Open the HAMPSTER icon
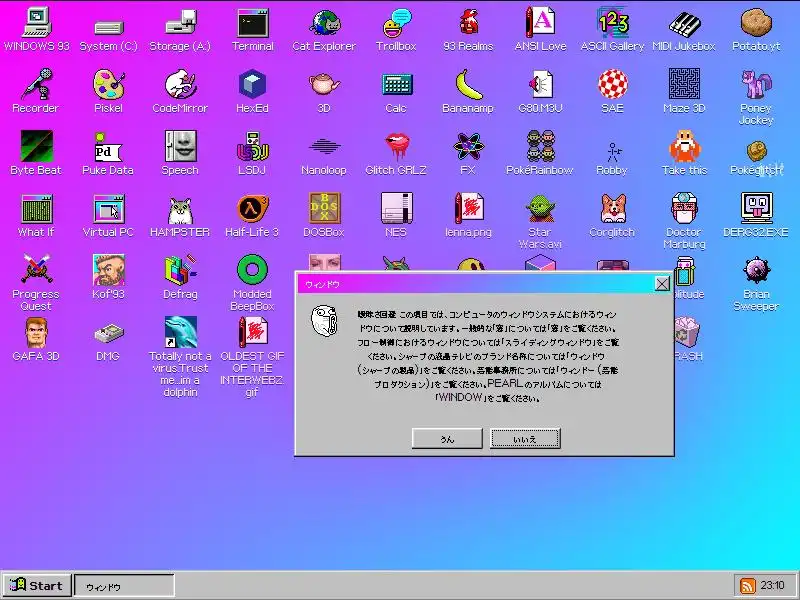The width and height of the screenshot is (800, 600). tap(180, 210)
